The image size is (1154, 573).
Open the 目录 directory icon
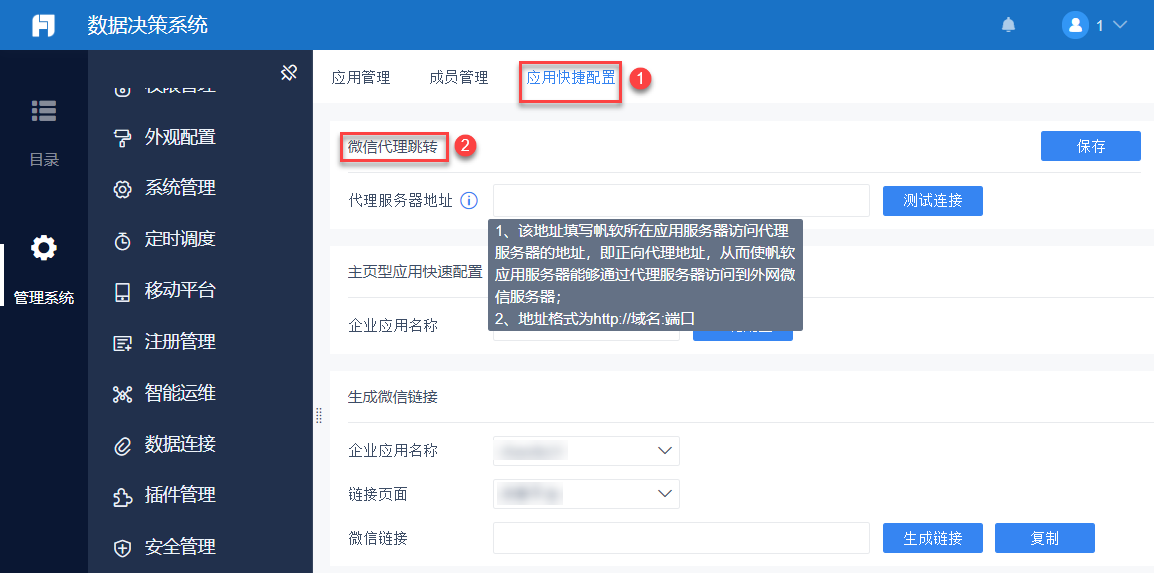pos(43,110)
